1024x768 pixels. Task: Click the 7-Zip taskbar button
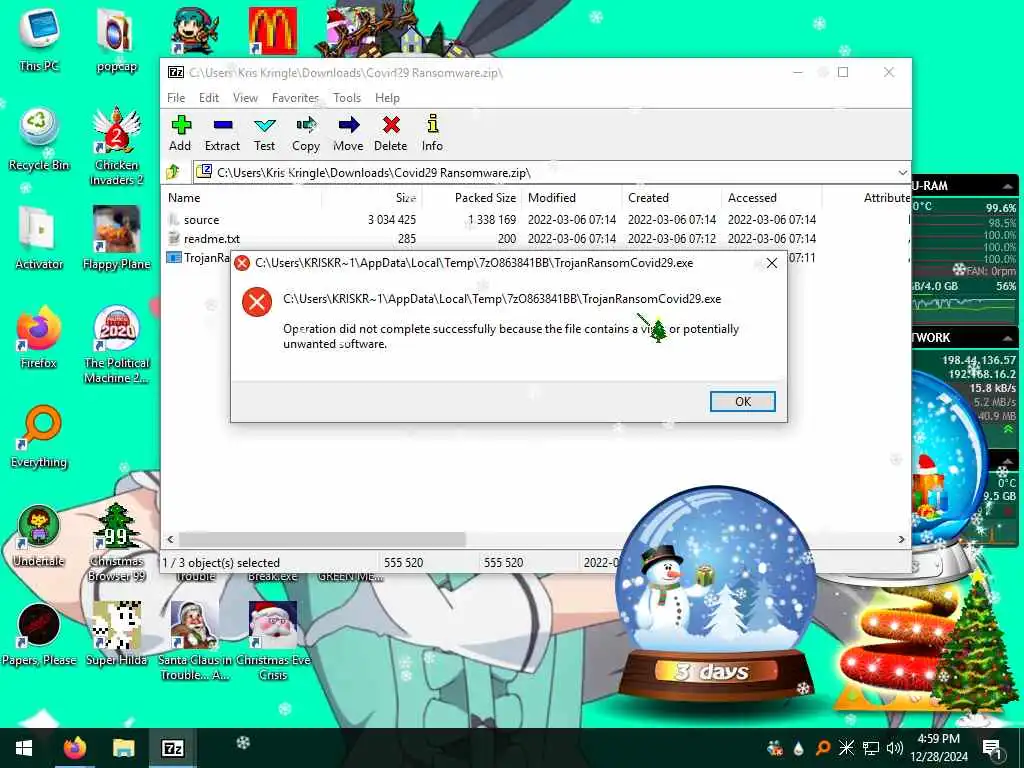(x=172, y=748)
